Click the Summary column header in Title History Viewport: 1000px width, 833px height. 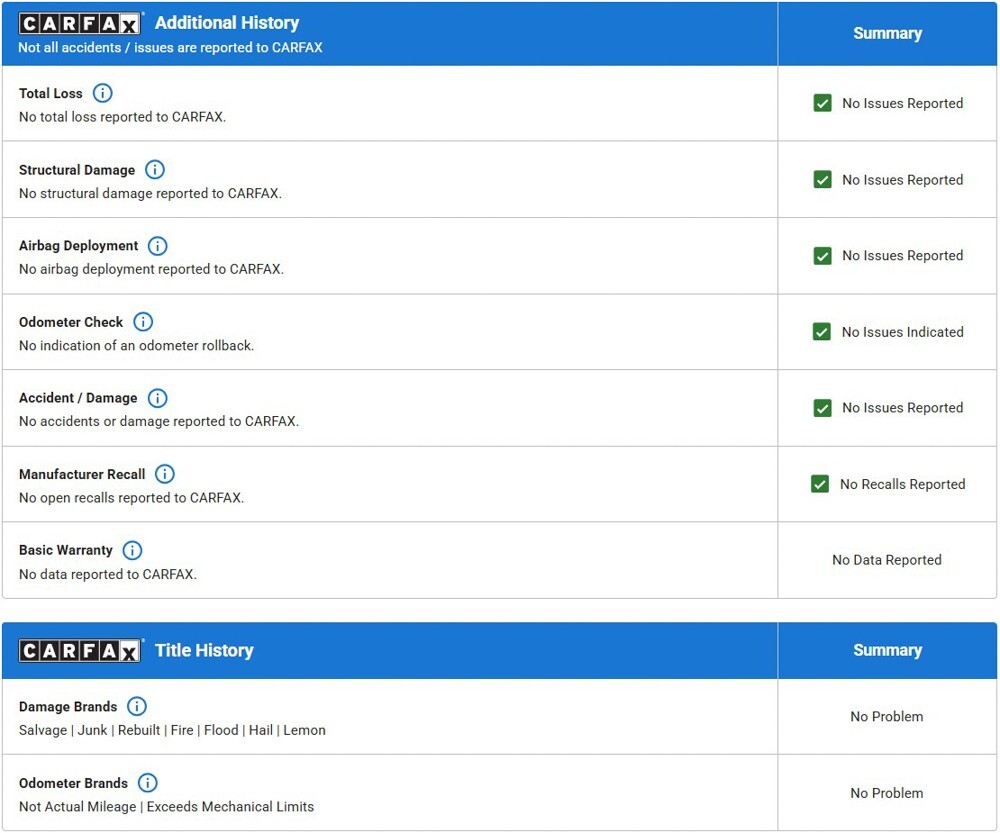pyautogui.click(x=886, y=650)
